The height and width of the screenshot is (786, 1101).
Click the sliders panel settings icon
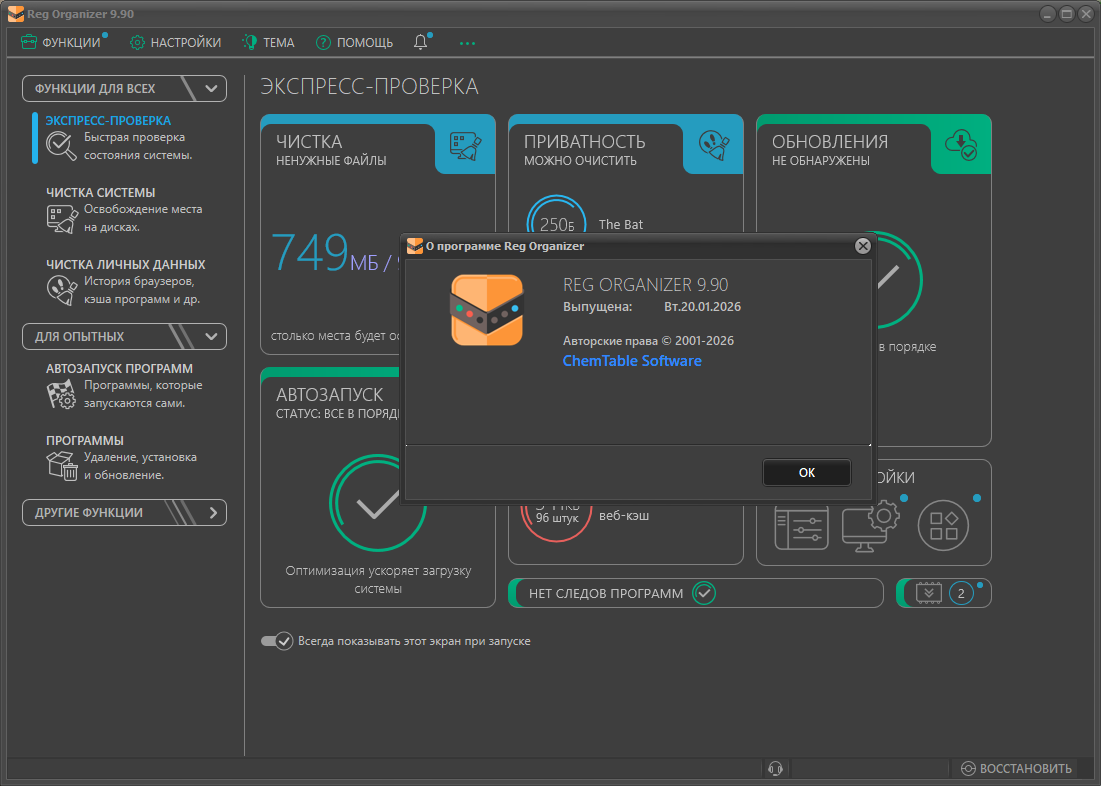point(802,526)
